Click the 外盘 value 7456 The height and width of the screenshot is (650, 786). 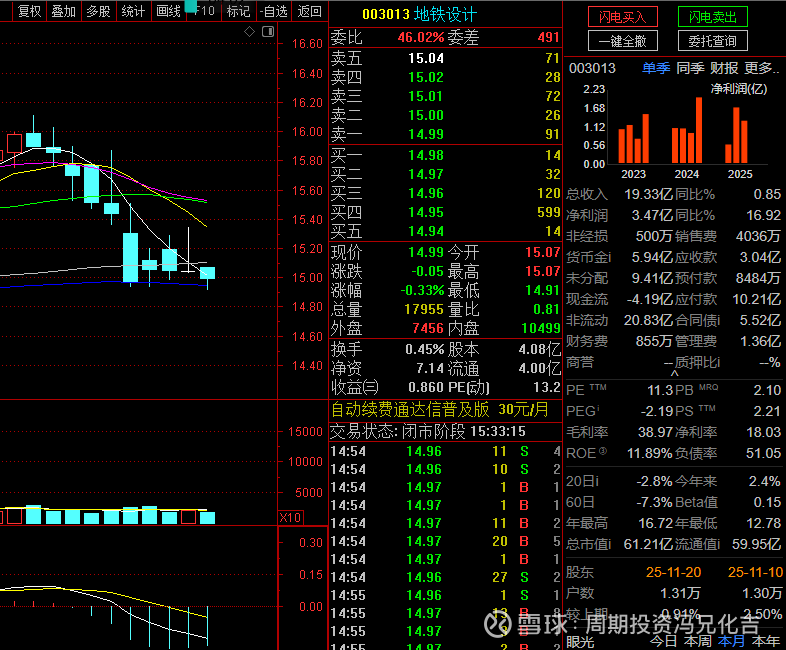tap(428, 328)
